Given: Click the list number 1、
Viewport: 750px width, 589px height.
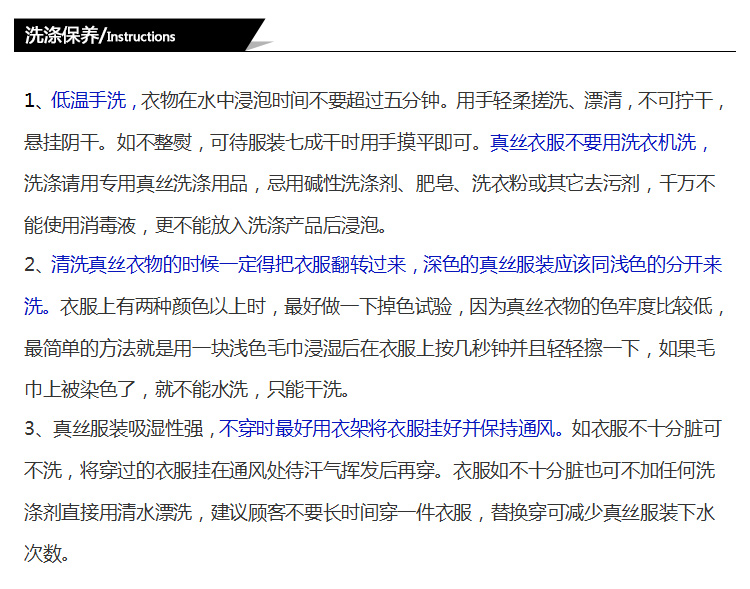Looking at the screenshot, I should (36, 100).
